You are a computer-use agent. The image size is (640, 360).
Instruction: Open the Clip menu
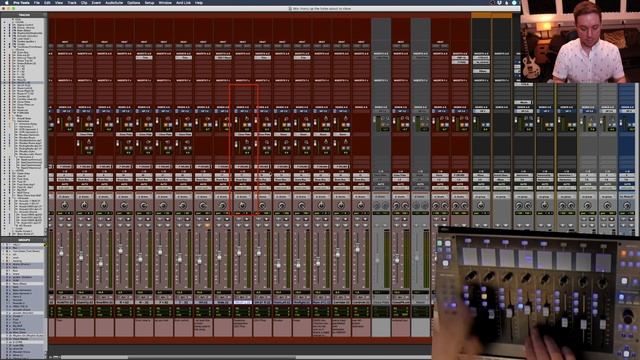84,2
